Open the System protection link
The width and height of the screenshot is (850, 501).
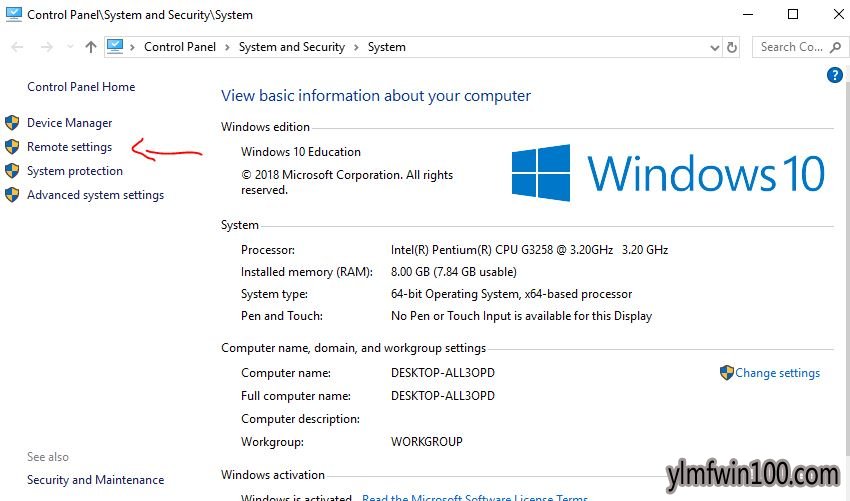(75, 171)
